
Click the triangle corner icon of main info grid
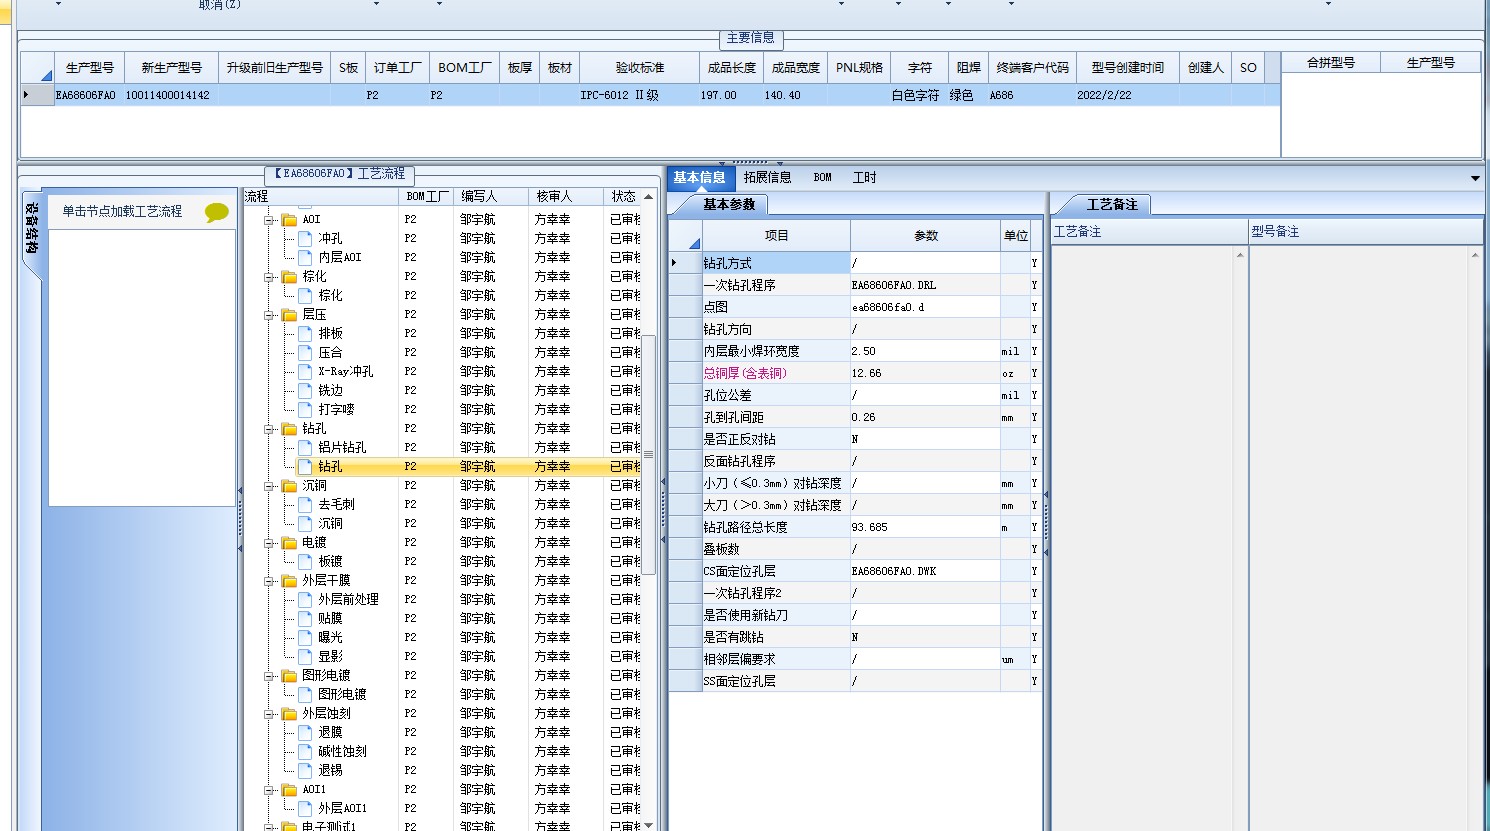[x=46, y=75]
